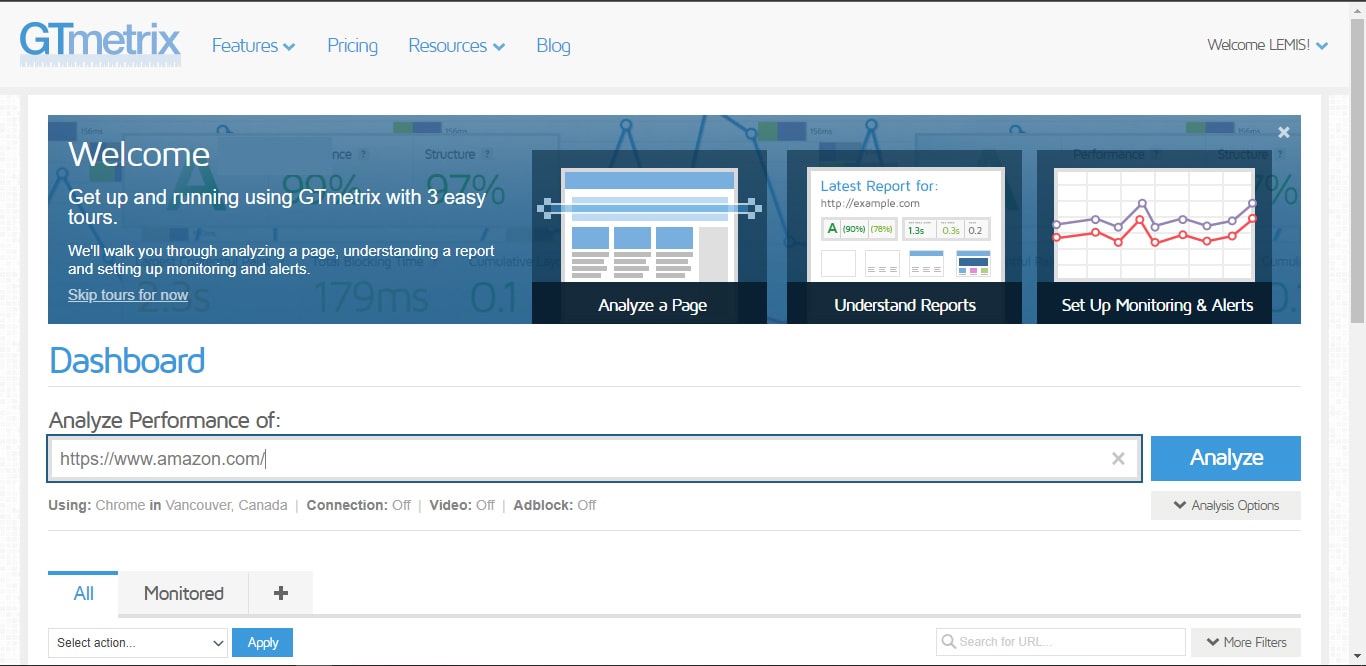Open the Select action dropdown
The image size is (1366, 666).
pos(138,643)
